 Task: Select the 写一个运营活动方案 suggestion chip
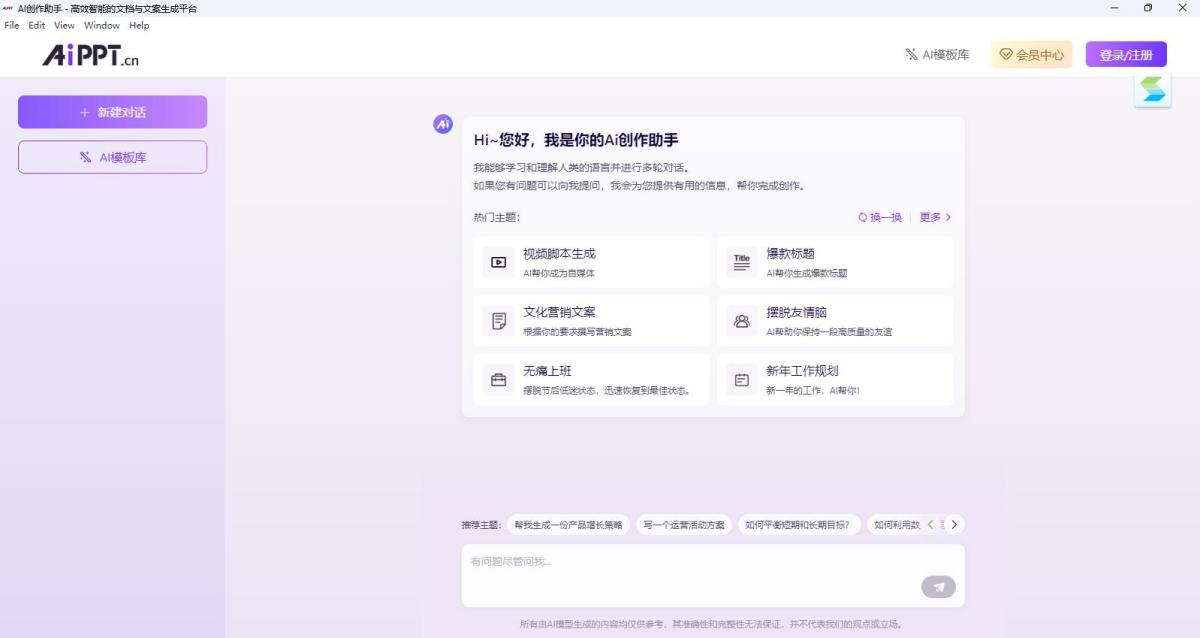tap(684, 525)
